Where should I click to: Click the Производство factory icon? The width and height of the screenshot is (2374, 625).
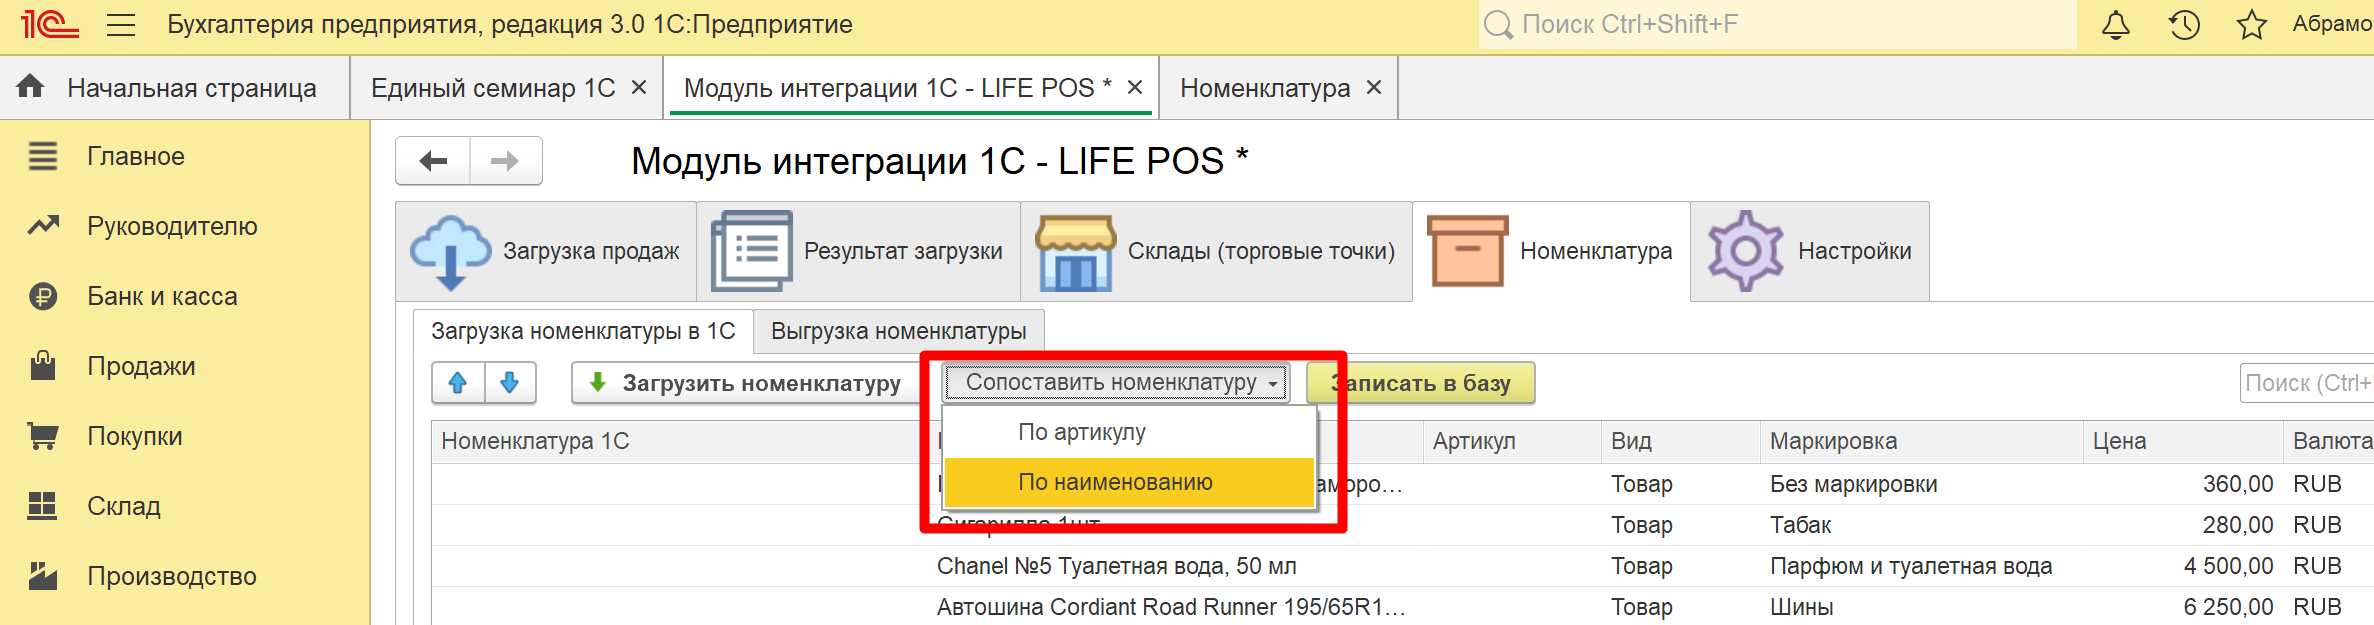(x=43, y=576)
